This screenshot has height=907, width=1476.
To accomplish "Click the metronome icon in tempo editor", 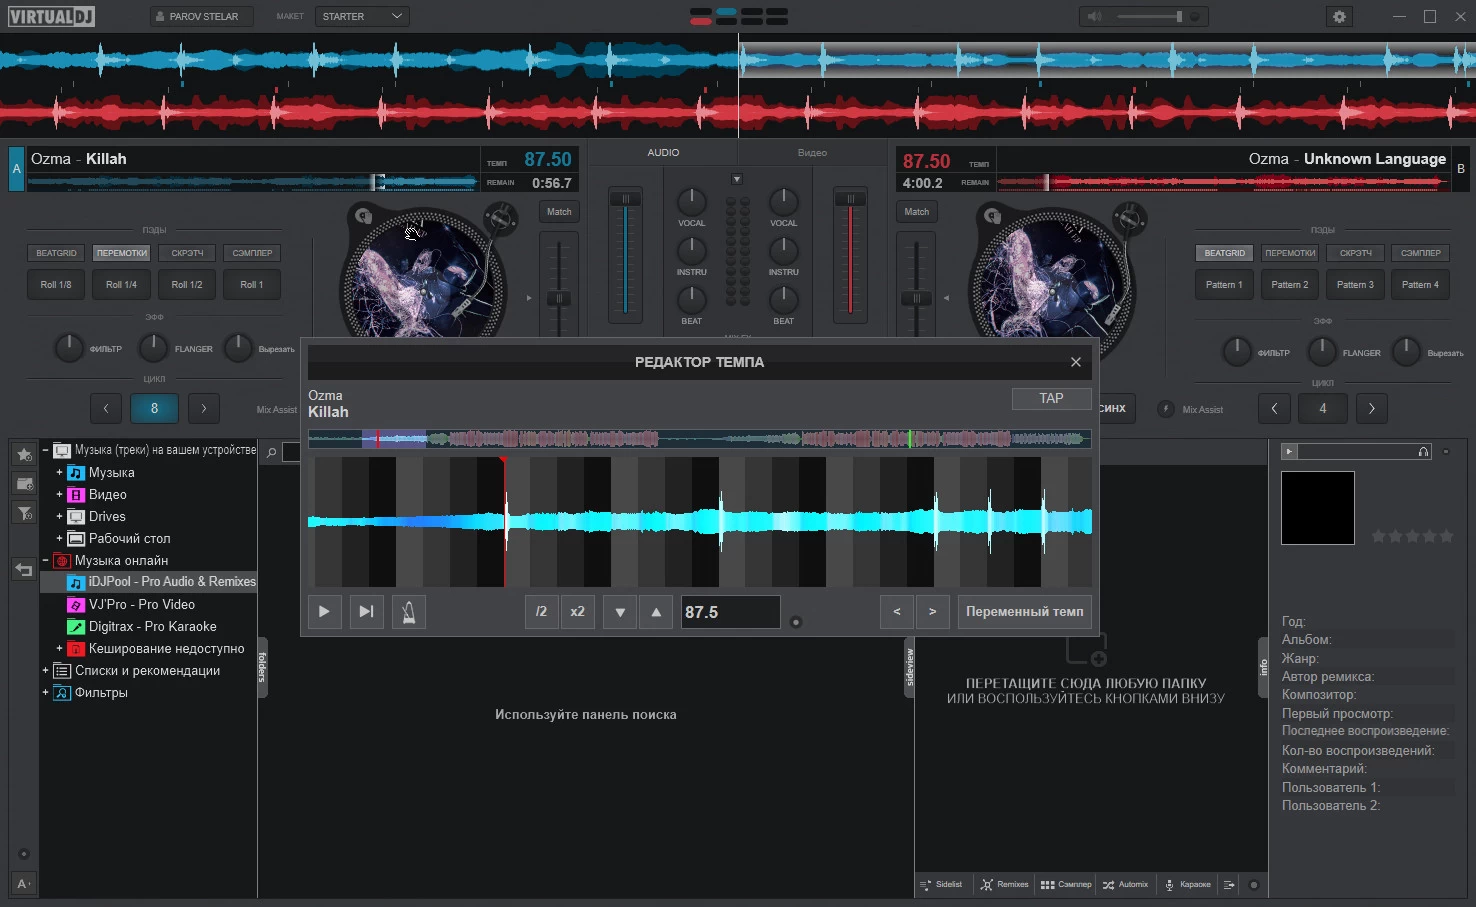I will [x=408, y=611].
